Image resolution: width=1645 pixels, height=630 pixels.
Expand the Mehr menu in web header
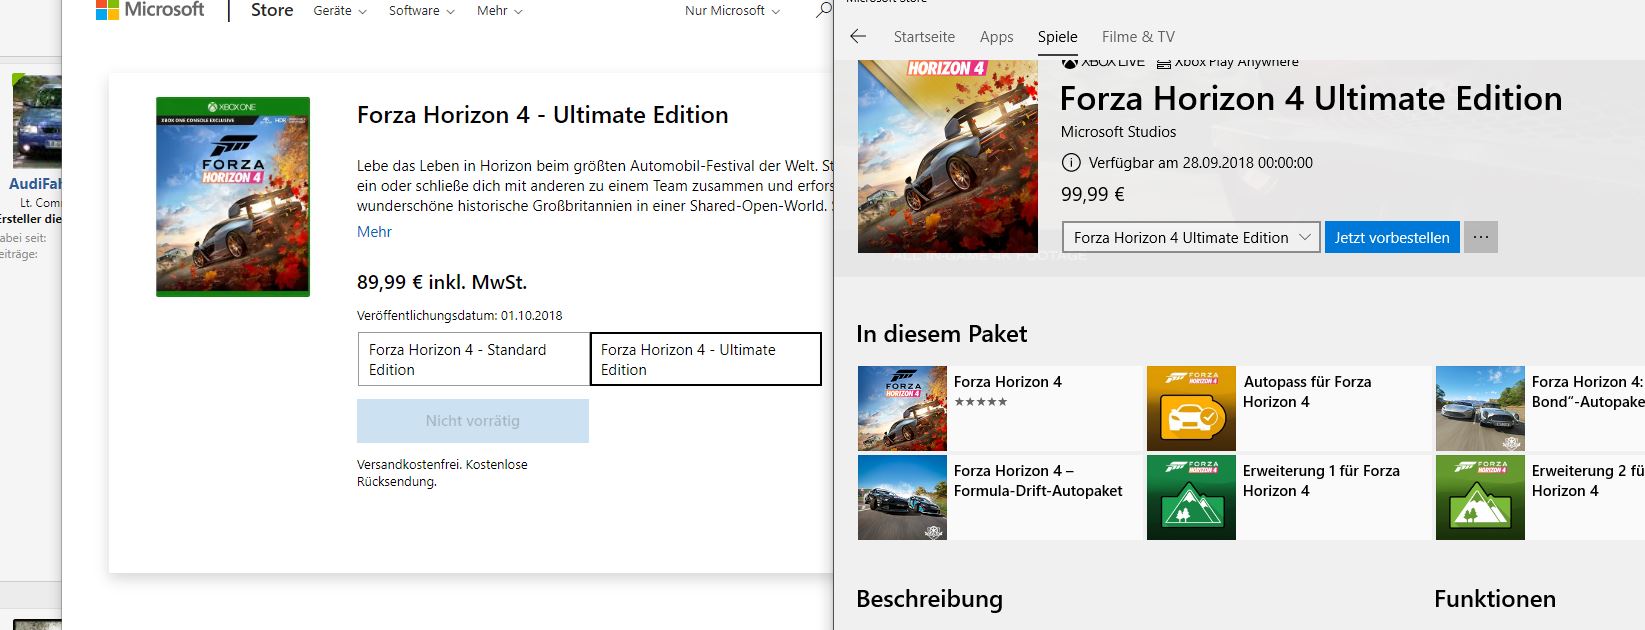pyautogui.click(x=500, y=11)
